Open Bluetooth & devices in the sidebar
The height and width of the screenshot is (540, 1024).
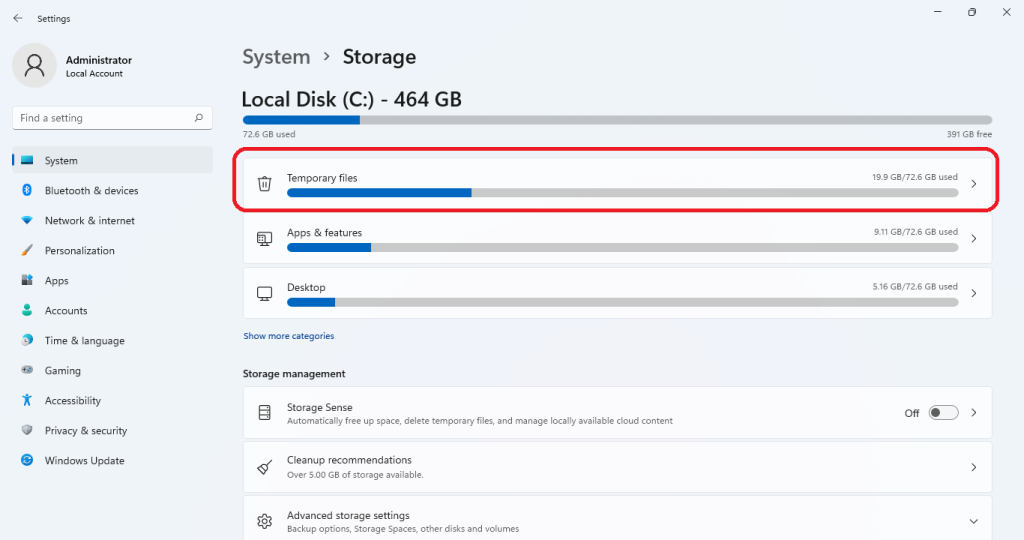tap(91, 191)
